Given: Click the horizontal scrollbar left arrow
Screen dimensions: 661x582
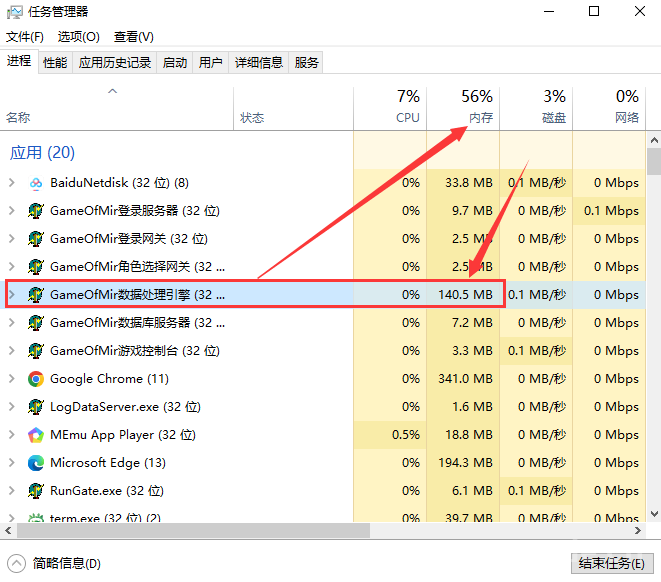Looking at the screenshot, I should click(x=8, y=531).
